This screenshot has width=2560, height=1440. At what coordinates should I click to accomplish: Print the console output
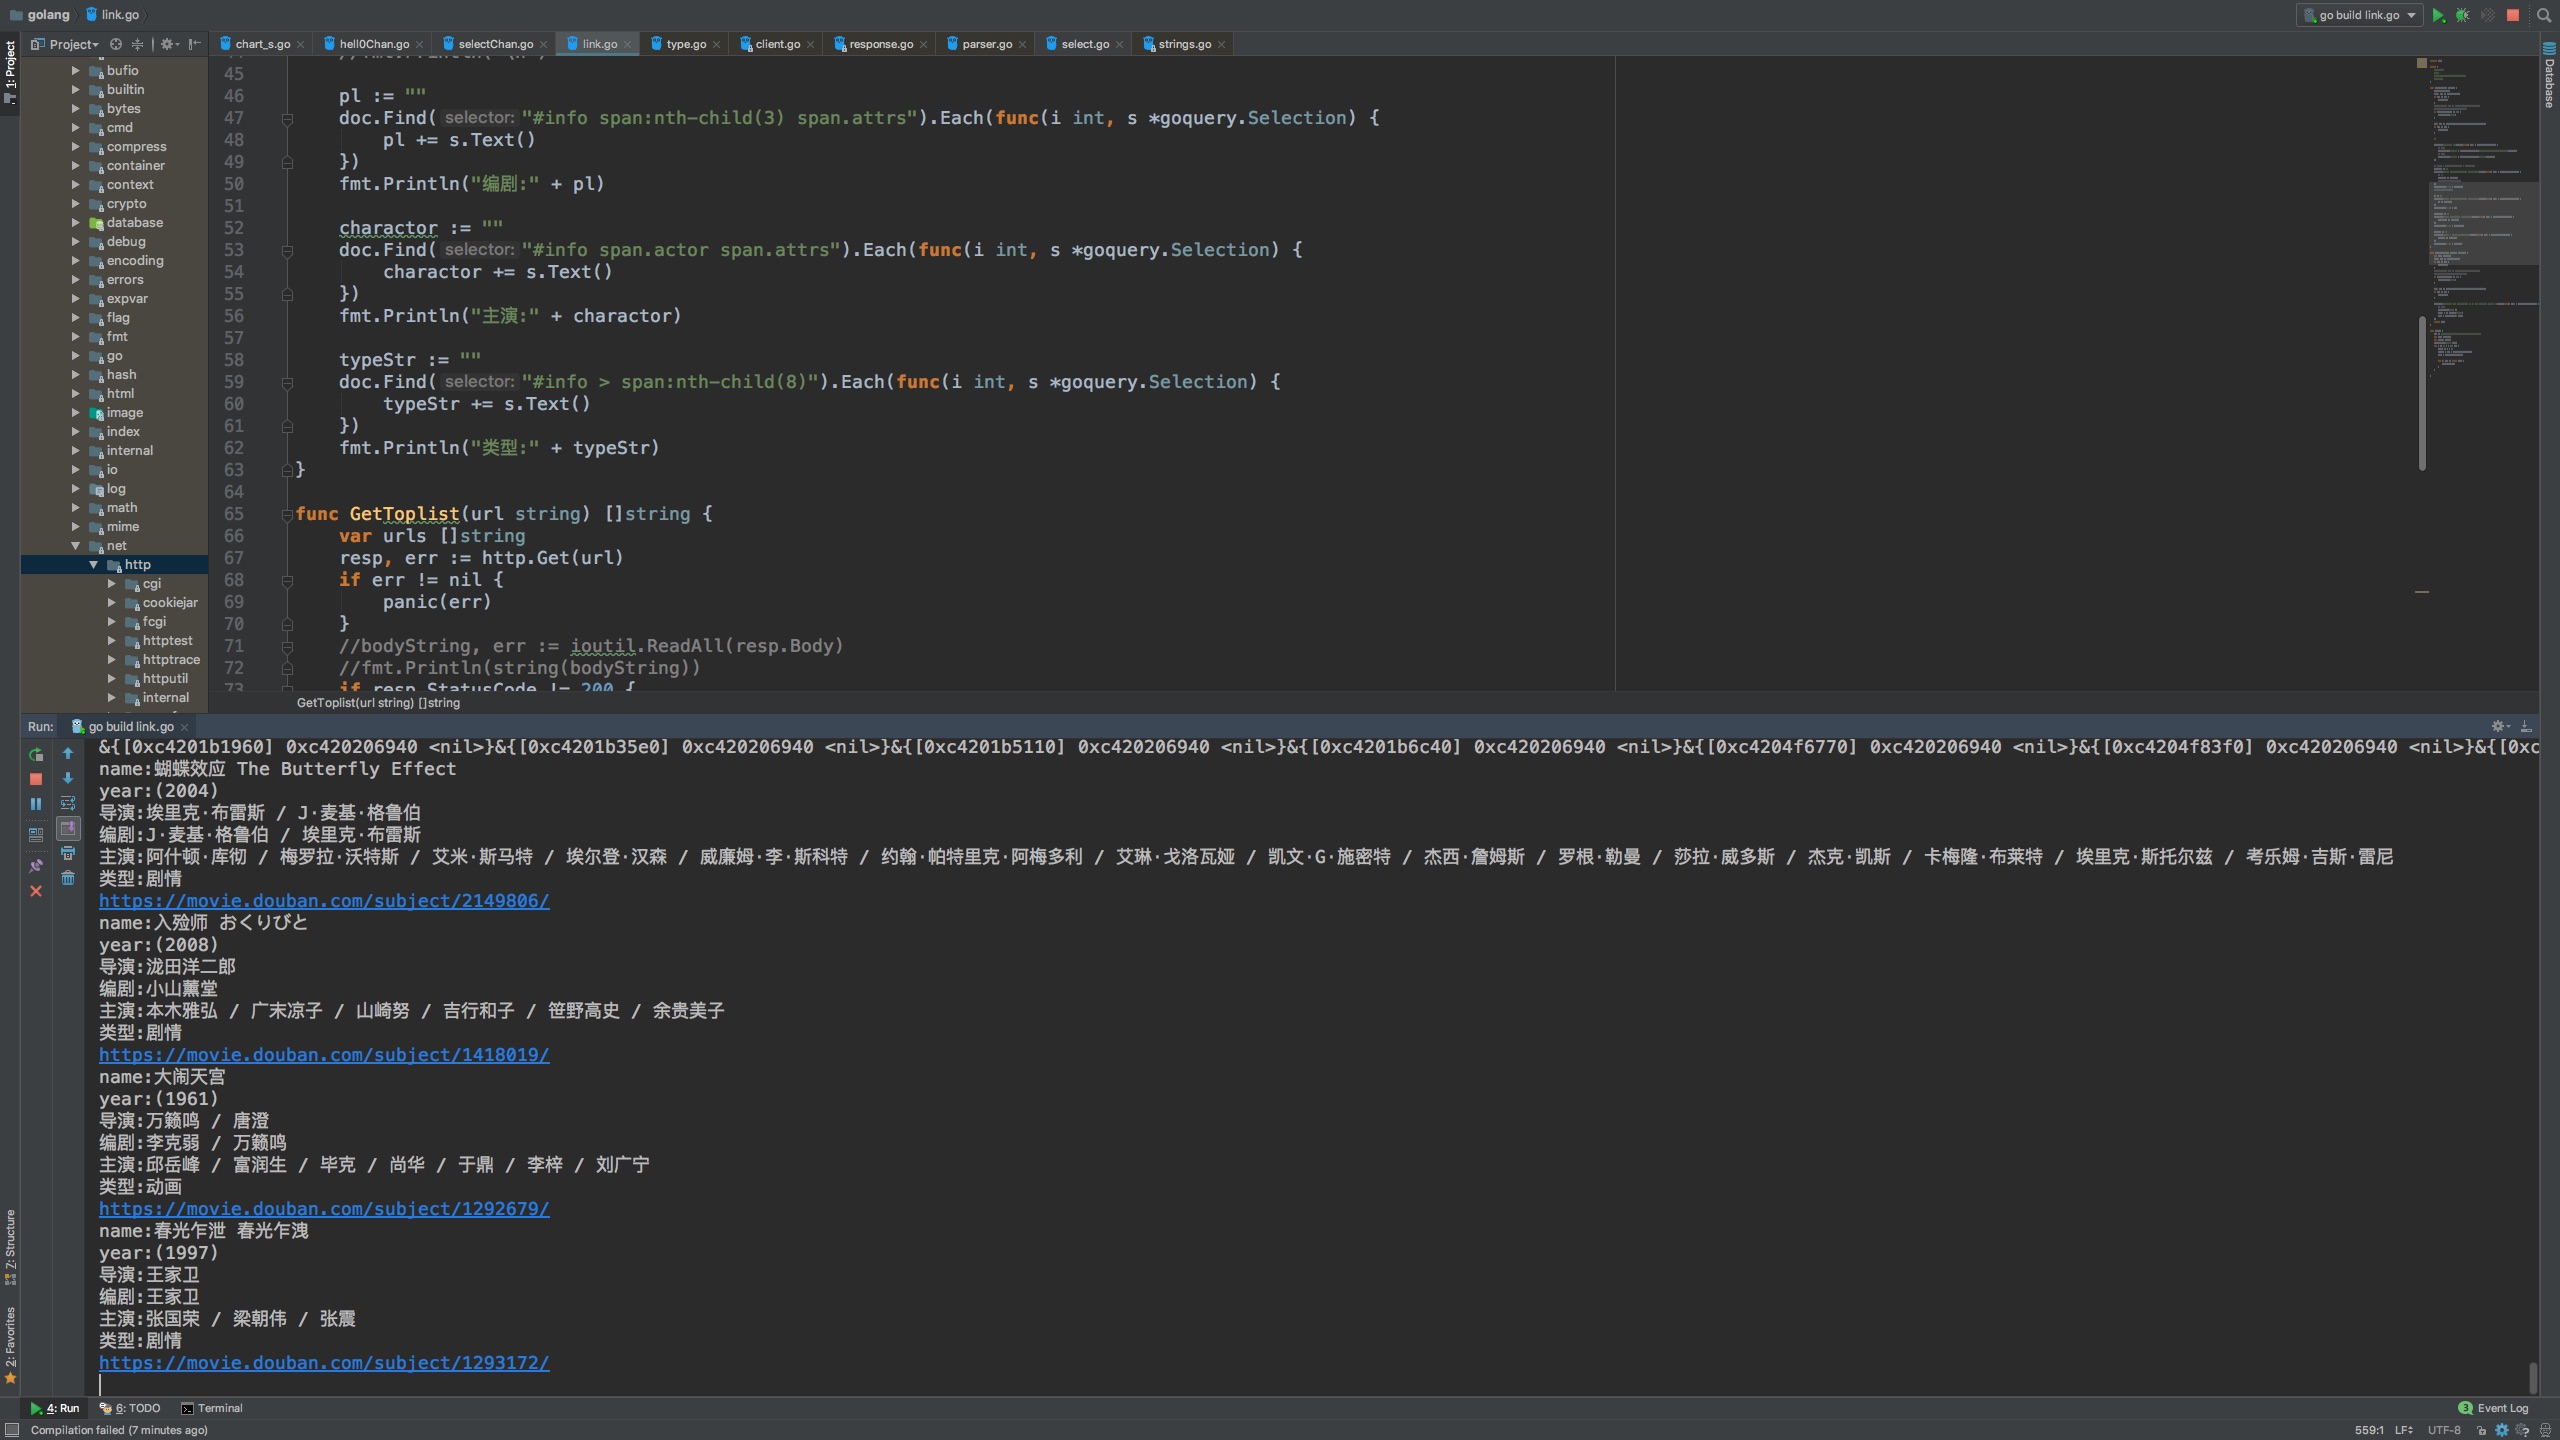[x=68, y=853]
